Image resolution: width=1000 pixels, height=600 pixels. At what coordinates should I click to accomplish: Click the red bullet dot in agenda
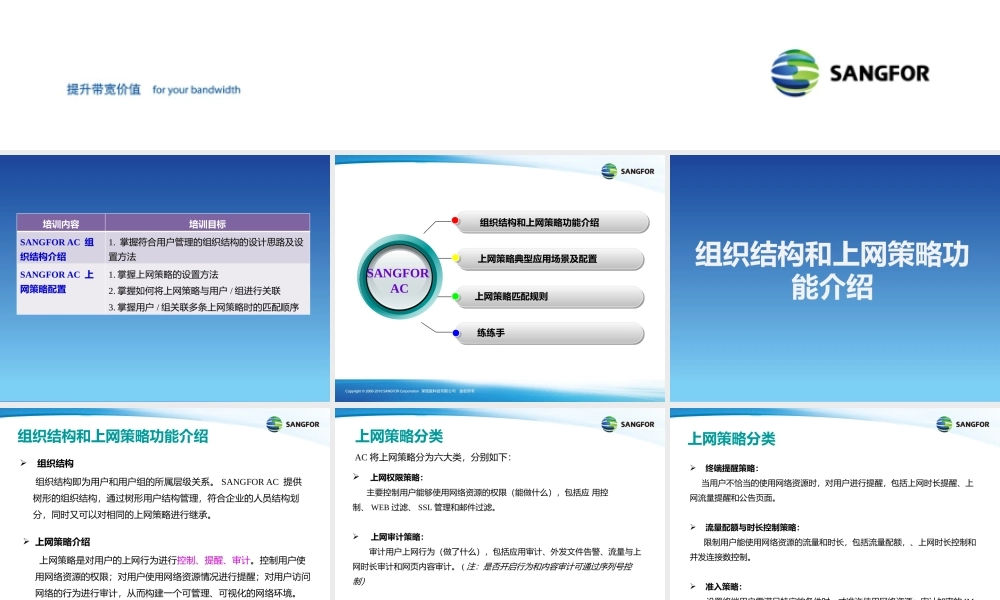(455, 221)
